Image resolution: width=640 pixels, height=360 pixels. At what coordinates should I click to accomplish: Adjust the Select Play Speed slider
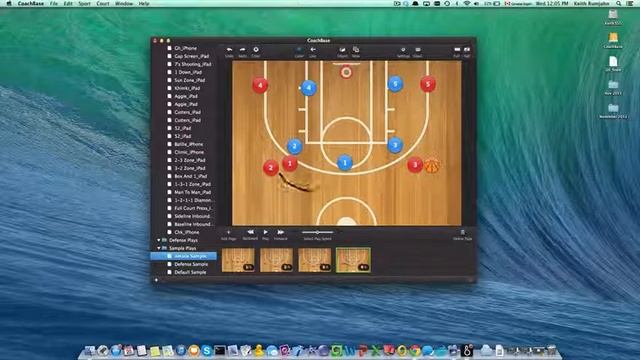coord(318,232)
